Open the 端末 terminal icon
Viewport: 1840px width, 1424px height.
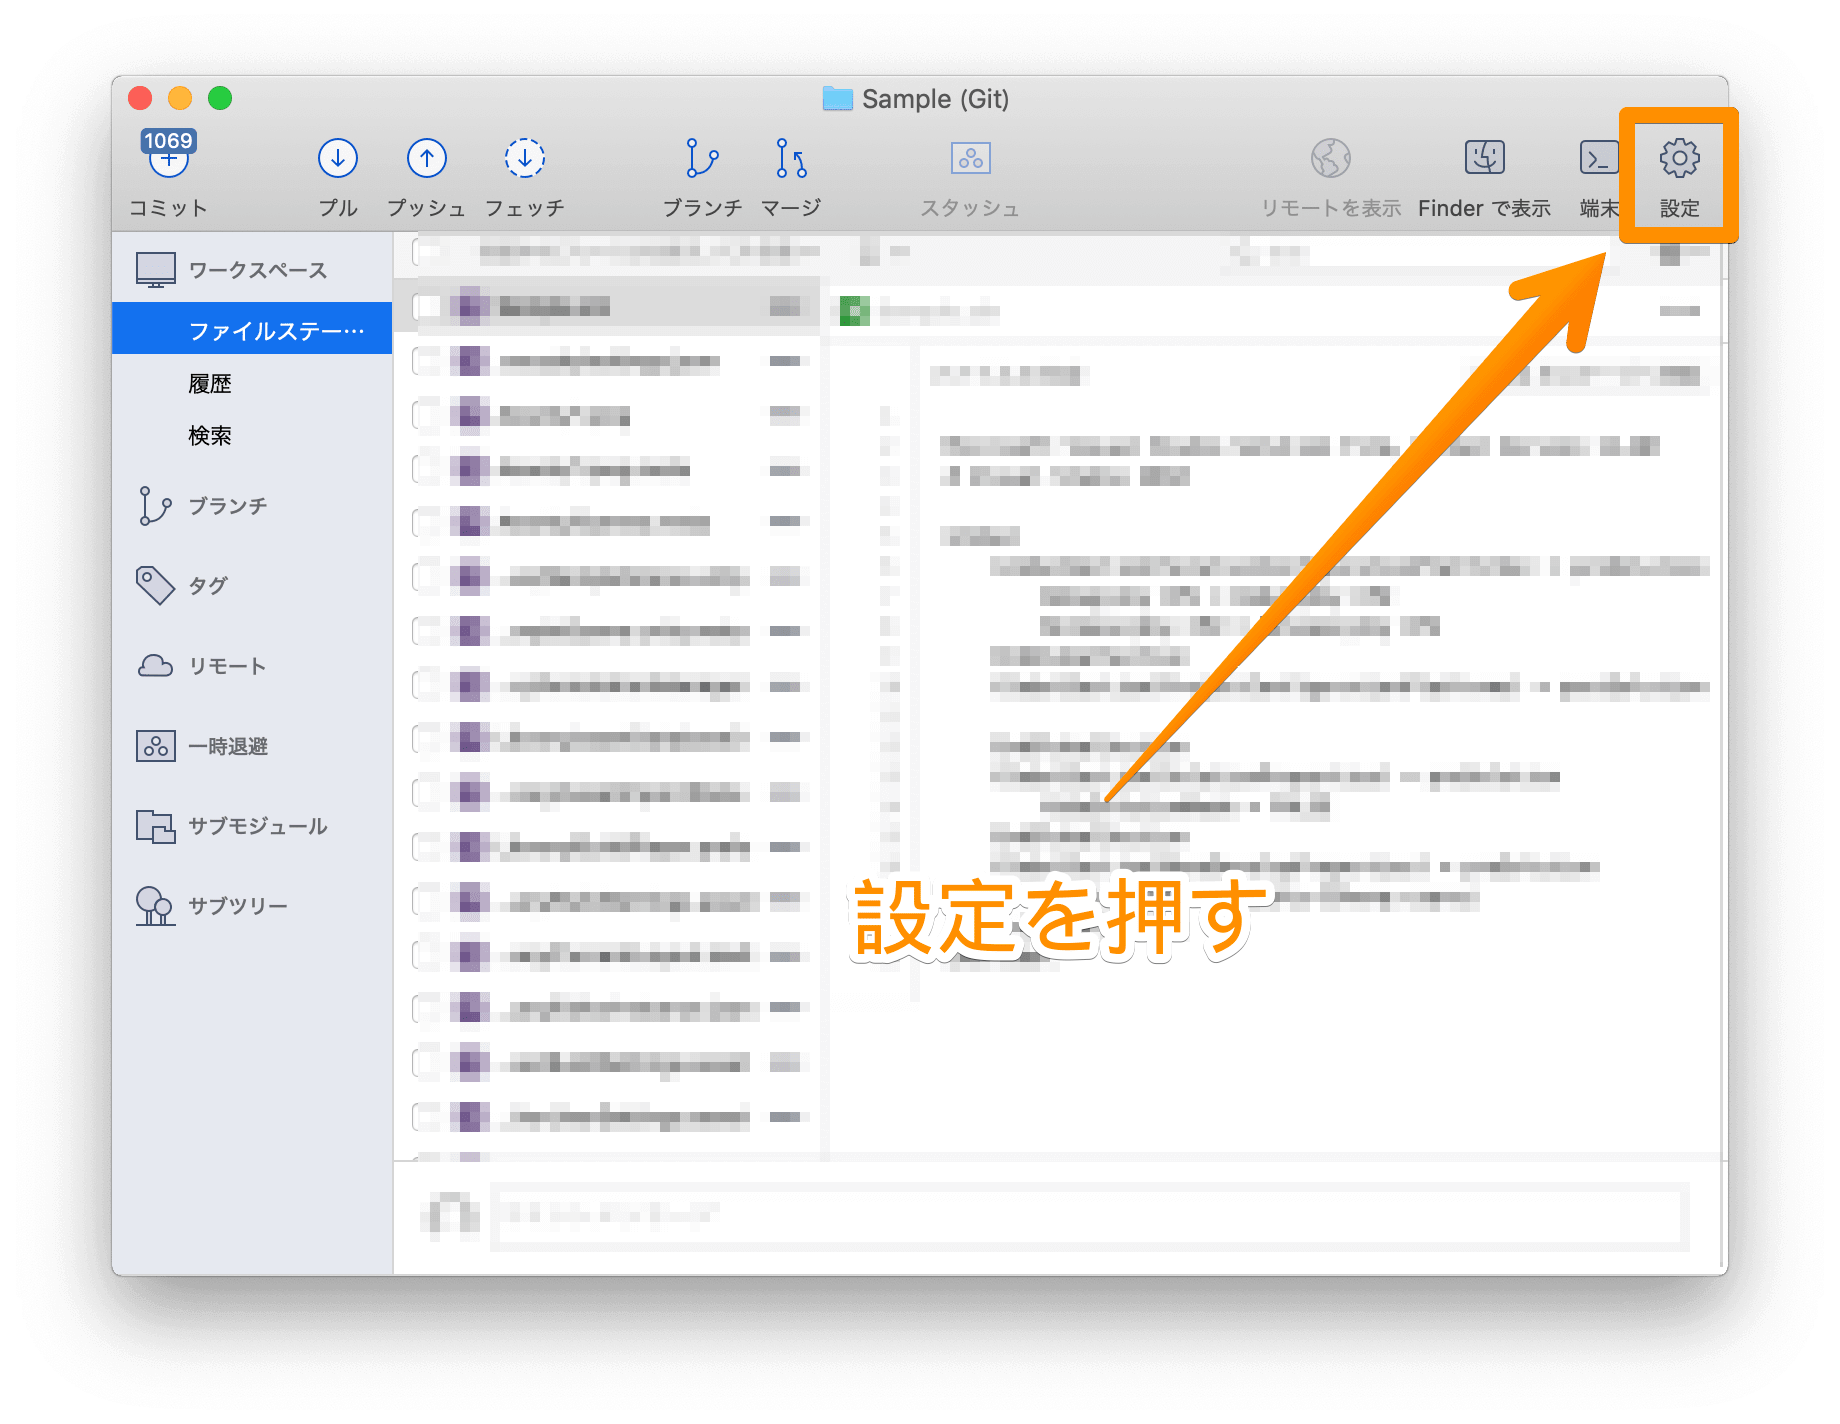(1599, 158)
